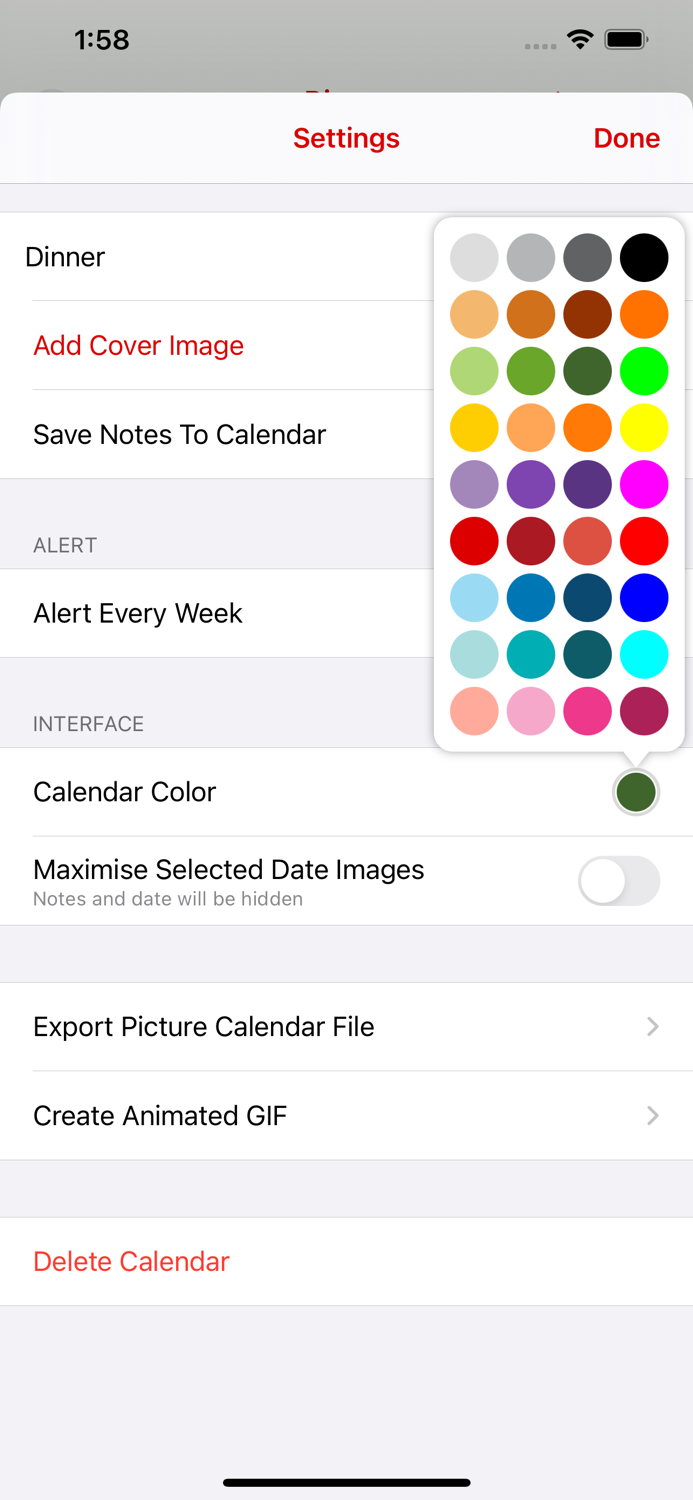Delete the Dinner calendar
The height and width of the screenshot is (1500, 693).
point(131,1262)
